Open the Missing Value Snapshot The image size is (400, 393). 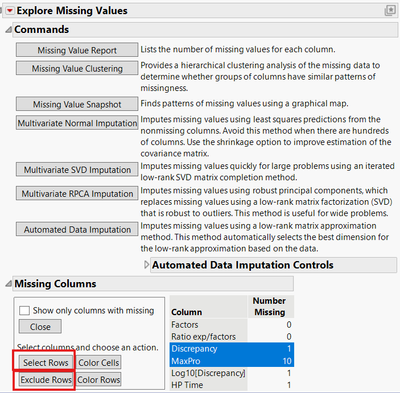[x=77, y=104]
